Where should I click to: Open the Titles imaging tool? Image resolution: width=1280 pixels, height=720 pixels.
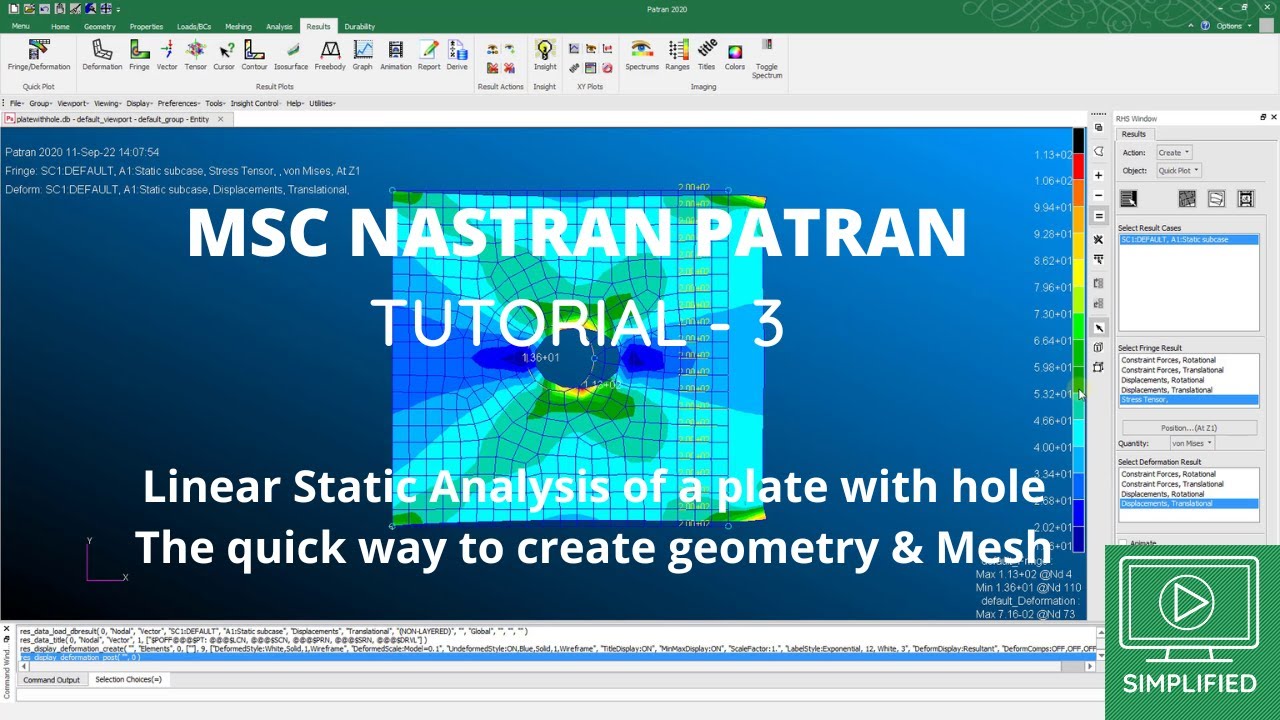coord(707,56)
